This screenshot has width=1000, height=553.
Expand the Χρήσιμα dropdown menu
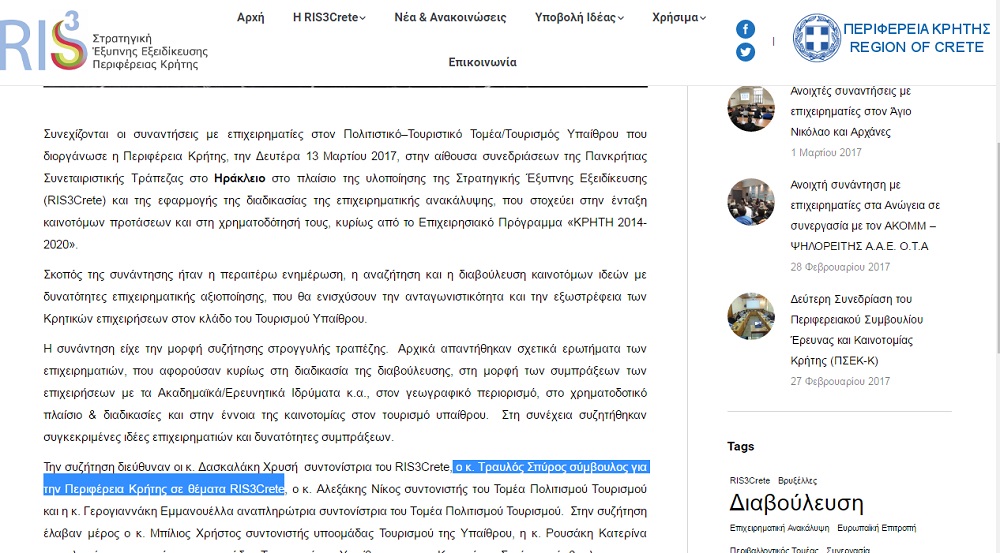679,17
